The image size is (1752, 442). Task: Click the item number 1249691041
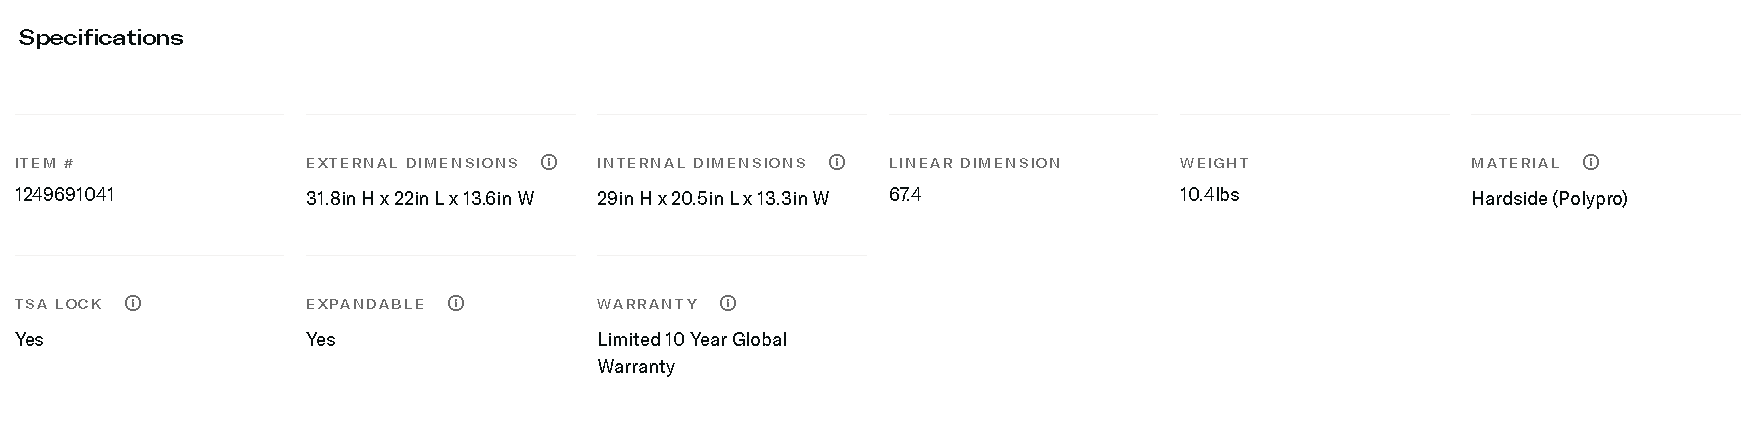pos(65,194)
